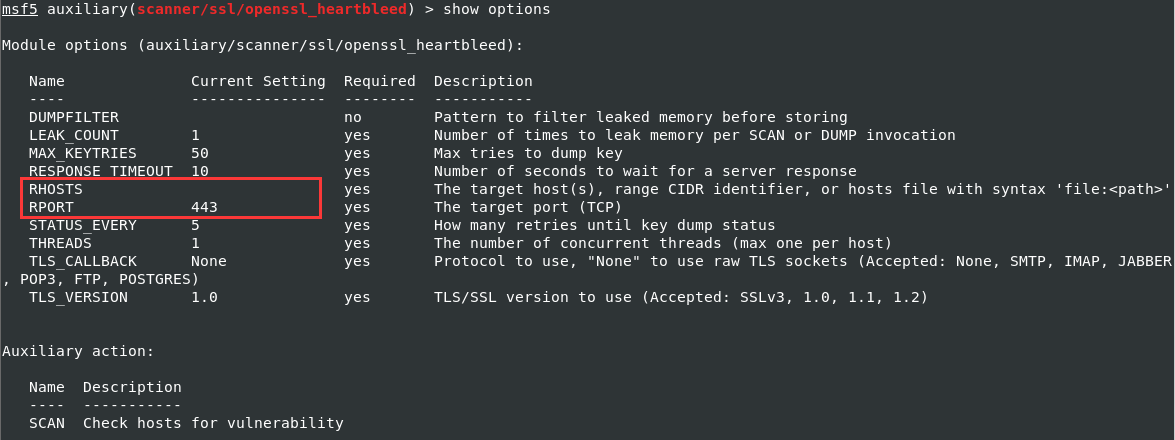This screenshot has height=440, width=1175.
Task: Click the MAX_KEYTRIES value 50
Action: [199, 153]
